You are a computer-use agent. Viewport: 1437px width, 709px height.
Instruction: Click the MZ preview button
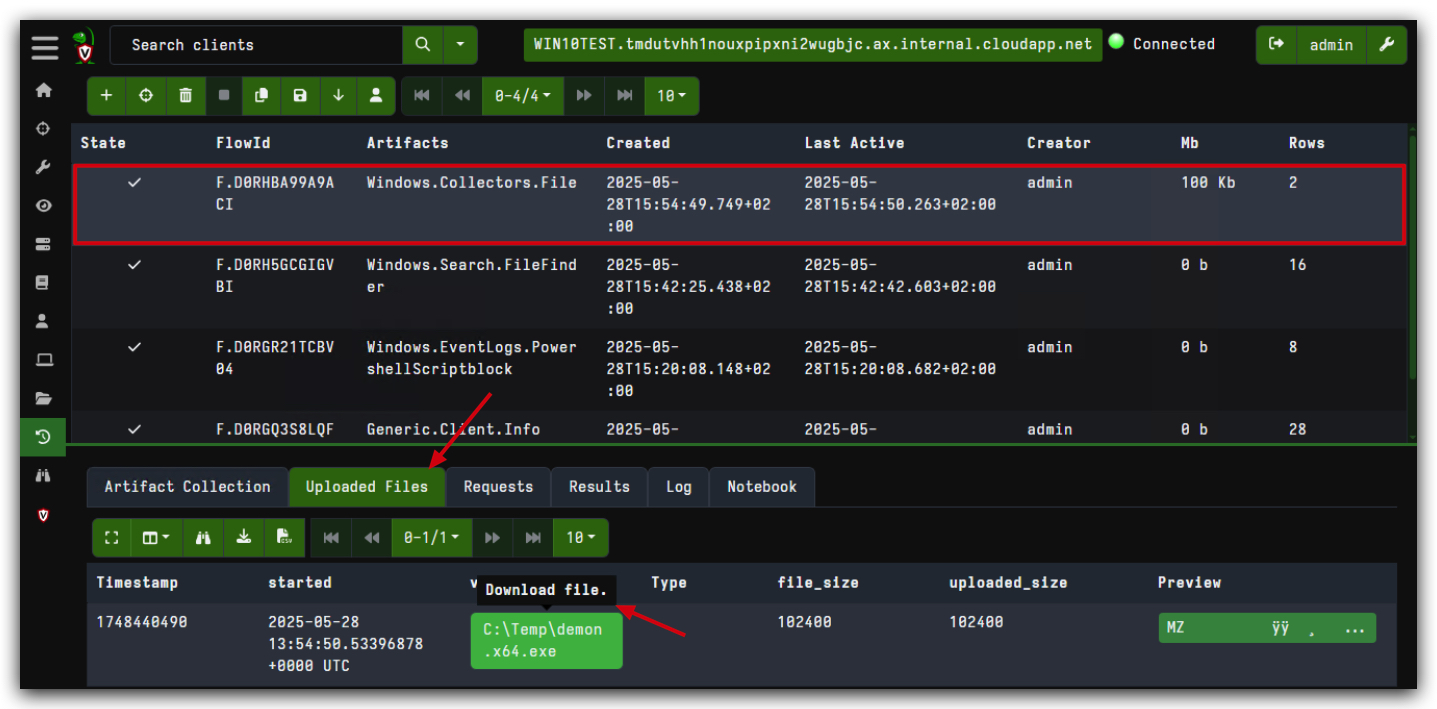tap(1267, 629)
